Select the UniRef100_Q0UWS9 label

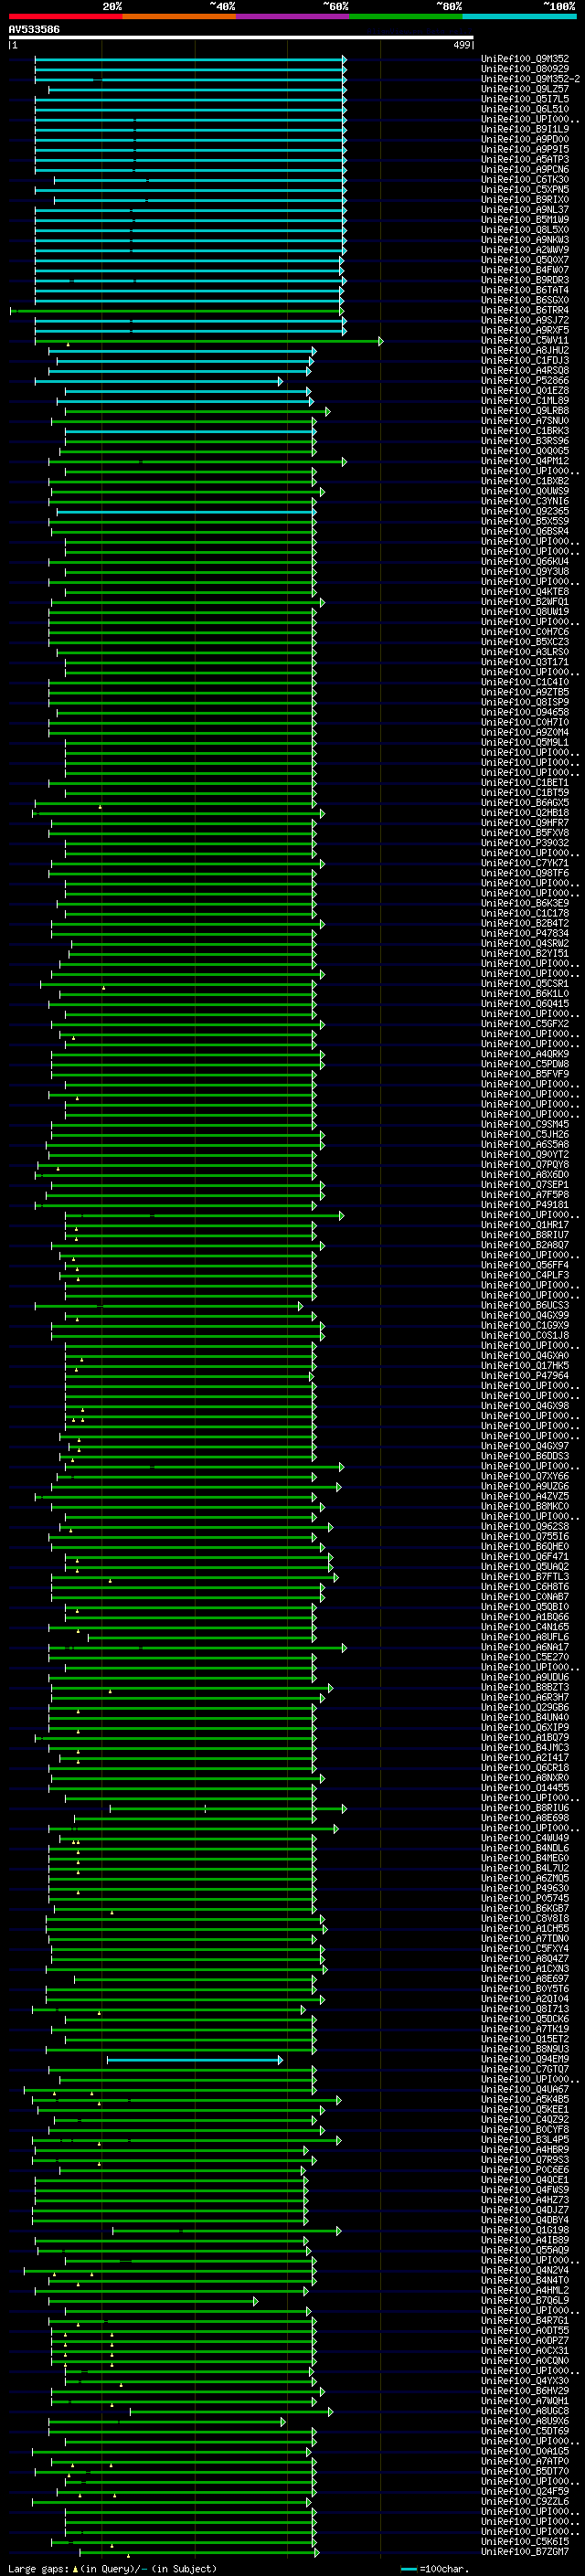(525, 491)
